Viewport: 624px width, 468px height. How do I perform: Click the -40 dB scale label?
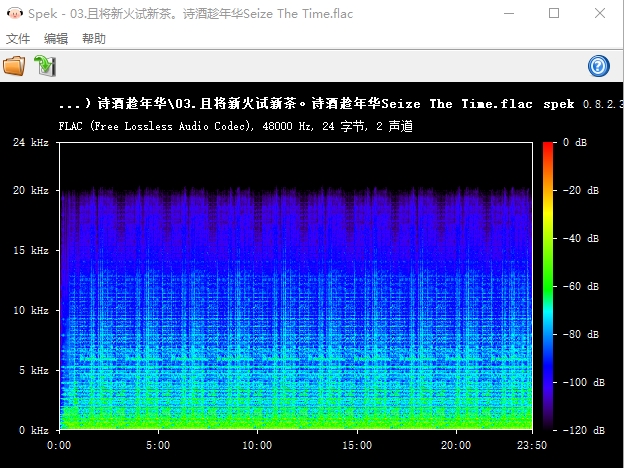coord(581,238)
